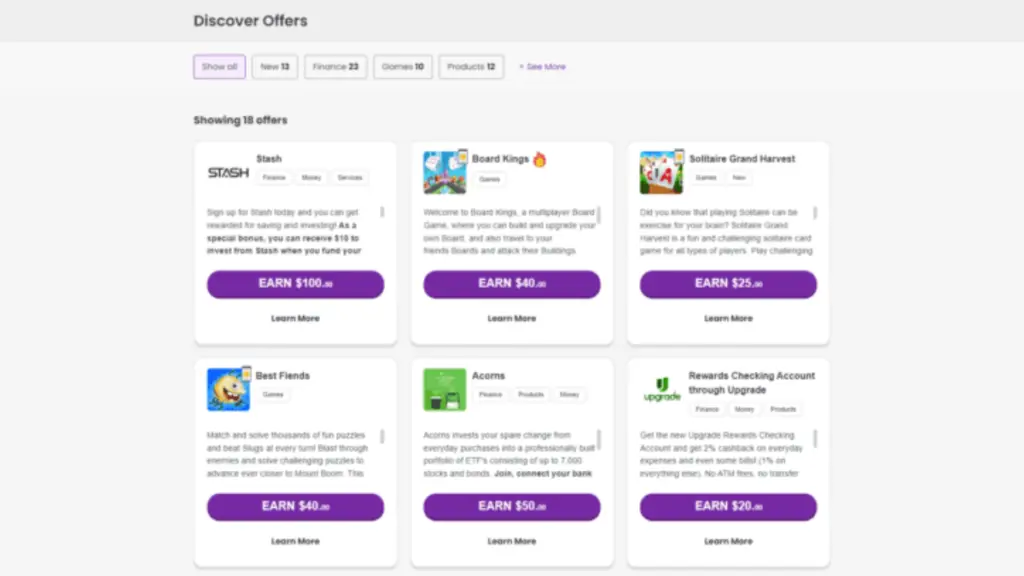1024x576 pixels.
Task: Select the Show all filter
Action: pos(219,67)
